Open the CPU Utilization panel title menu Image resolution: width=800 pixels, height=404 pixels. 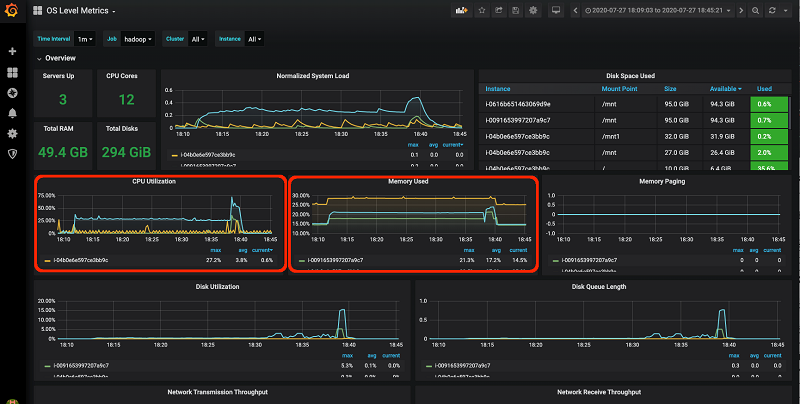click(154, 181)
